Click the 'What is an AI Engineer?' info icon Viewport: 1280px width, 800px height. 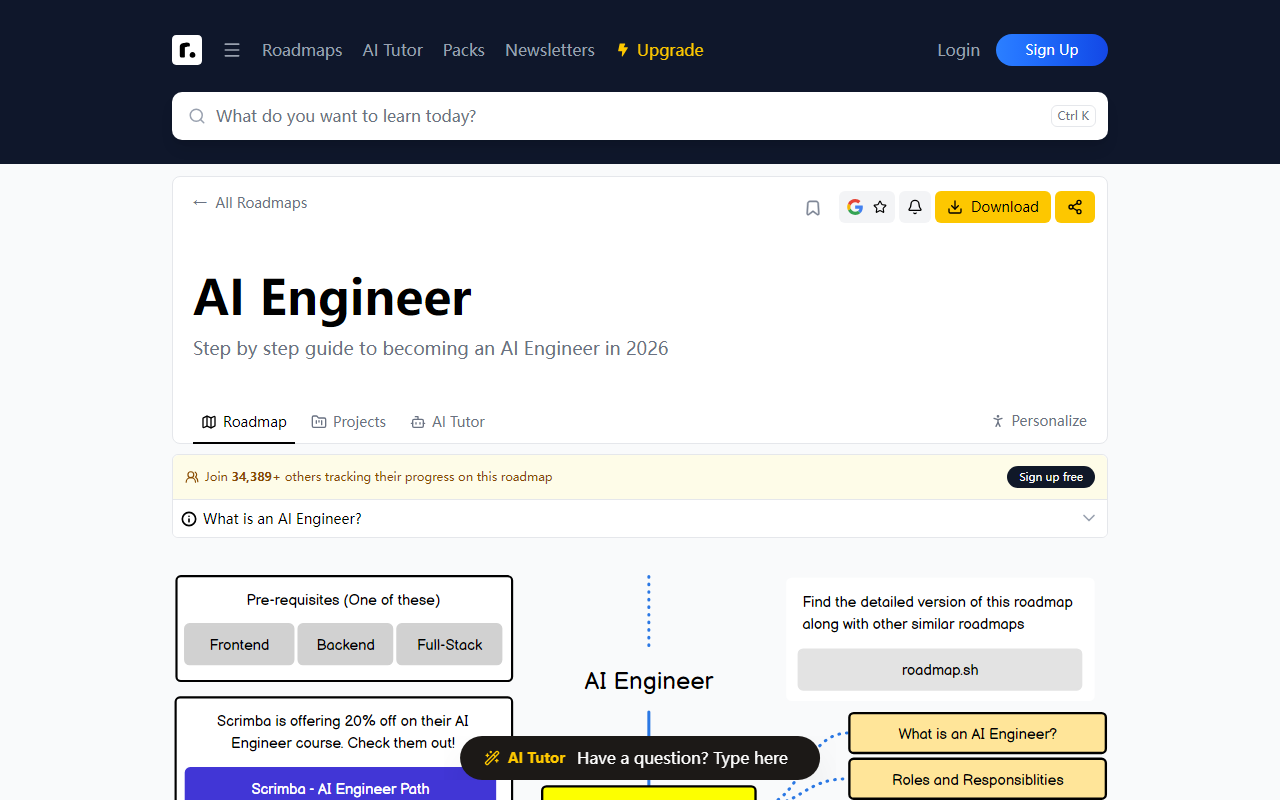(189, 519)
